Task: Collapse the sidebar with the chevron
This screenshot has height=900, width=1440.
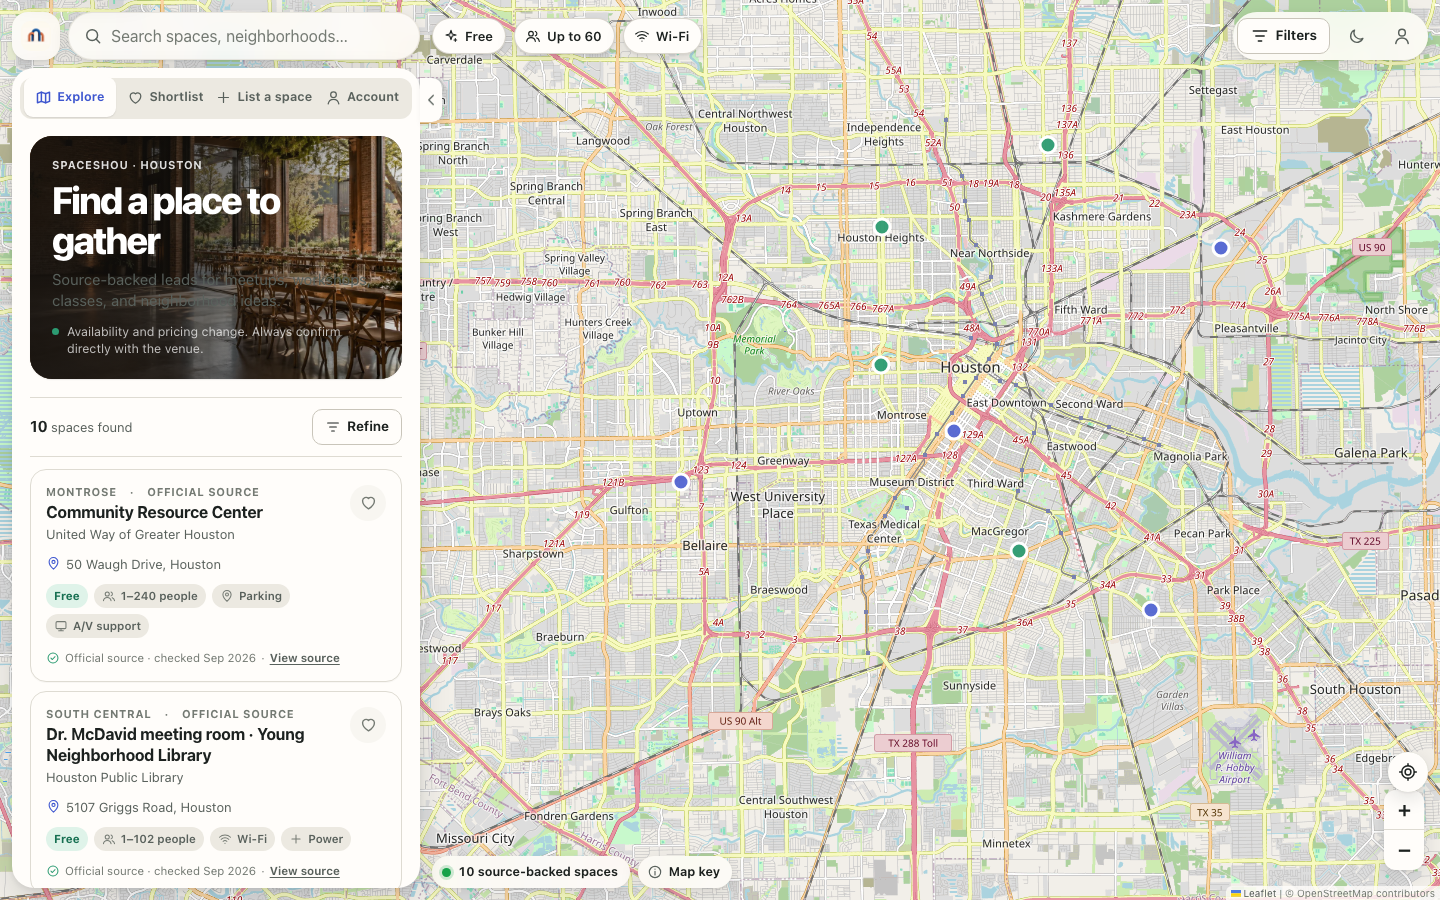Action: coord(431,100)
